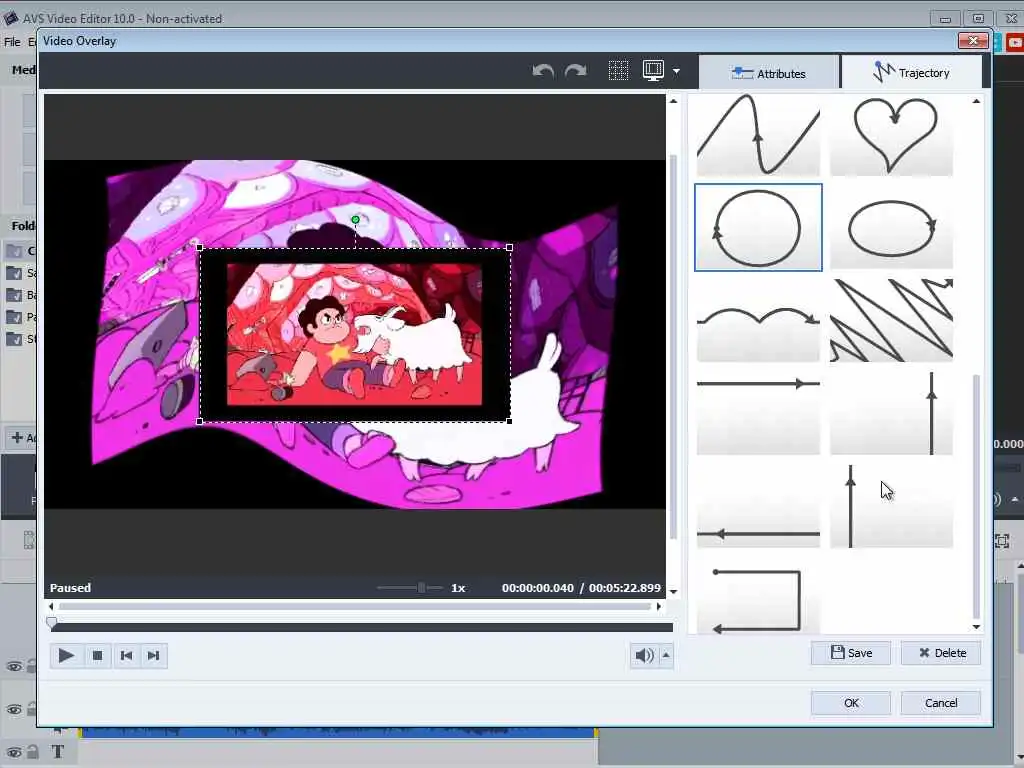Go to the previous frame
The image size is (1024, 768).
click(x=126, y=656)
